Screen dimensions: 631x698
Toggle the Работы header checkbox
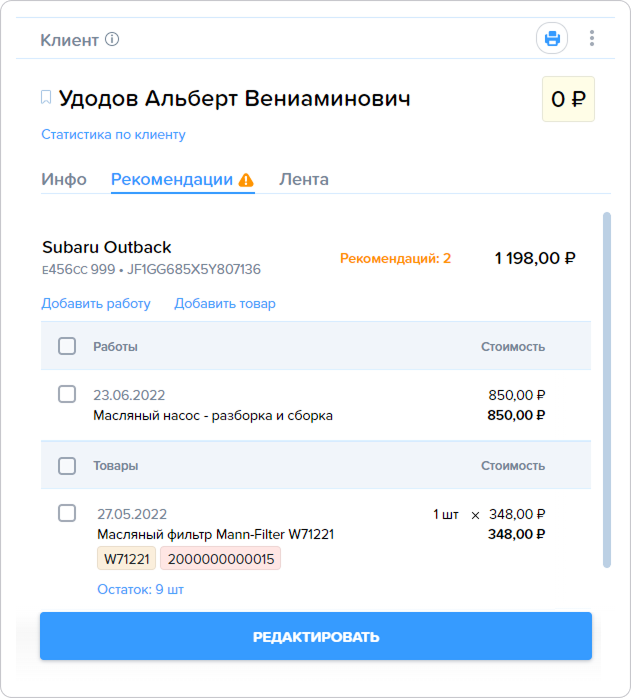coord(67,346)
